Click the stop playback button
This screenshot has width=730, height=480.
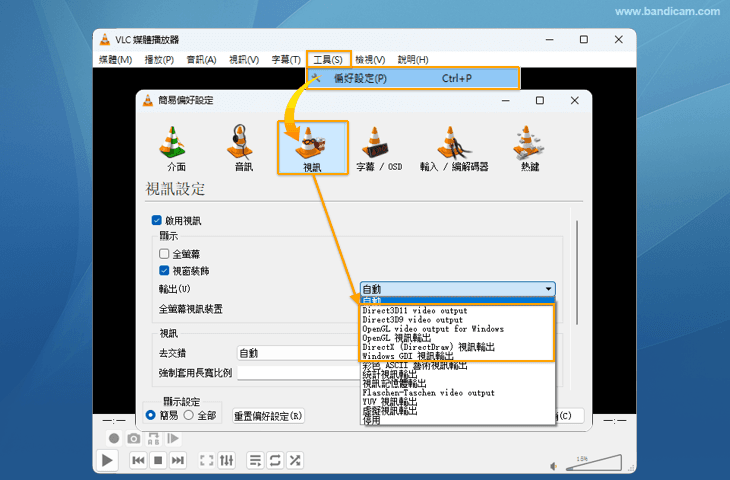click(x=158, y=460)
